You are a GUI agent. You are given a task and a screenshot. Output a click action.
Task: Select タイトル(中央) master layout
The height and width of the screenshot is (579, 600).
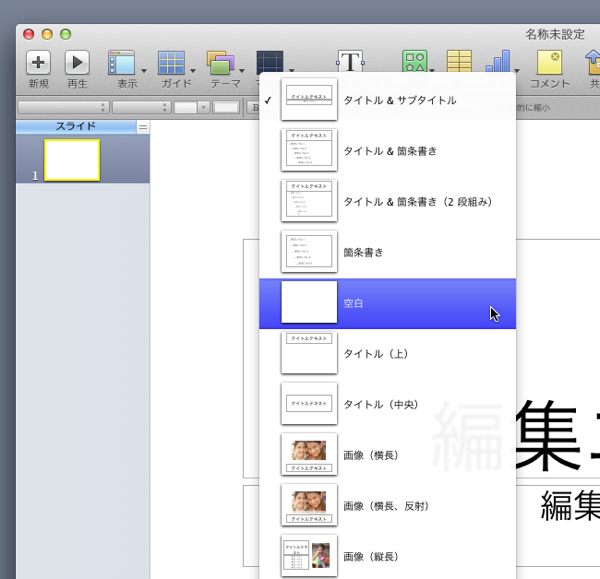click(x=387, y=404)
